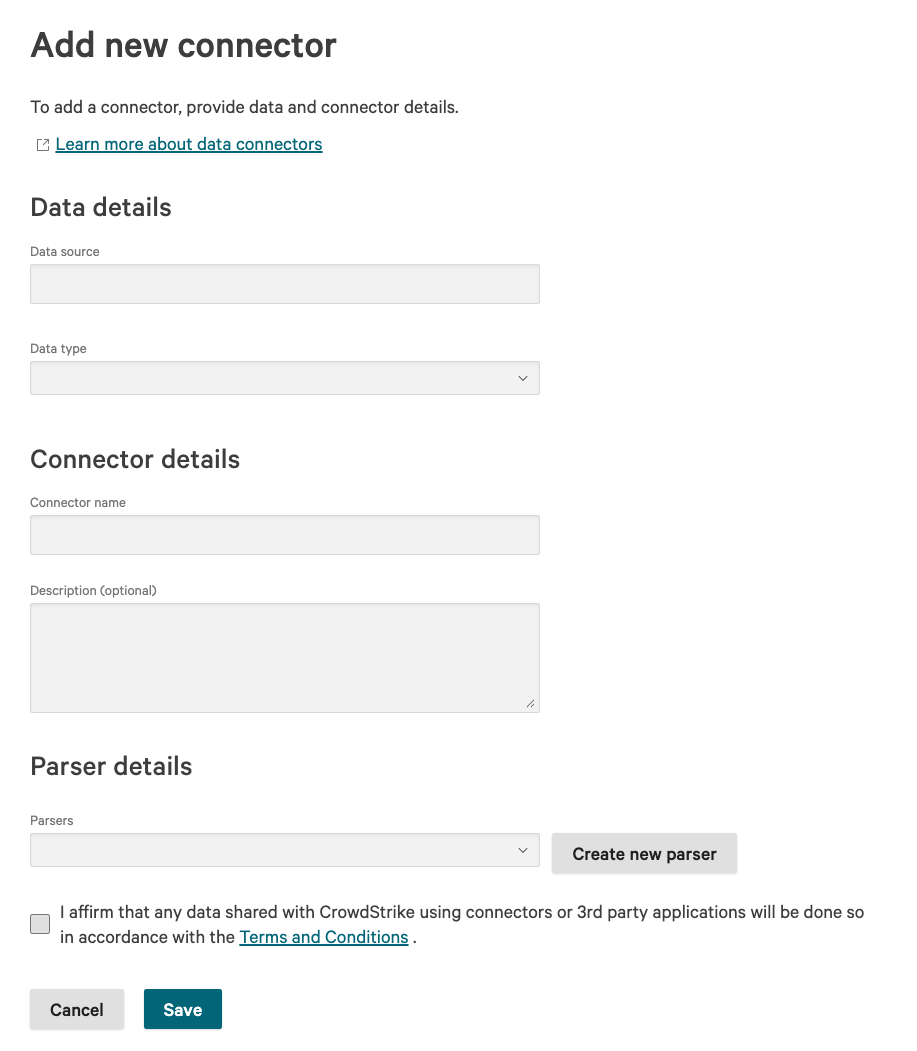Save the new connector
The height and width of the screenshot is (1051, 917).
tap(183, 1009)
